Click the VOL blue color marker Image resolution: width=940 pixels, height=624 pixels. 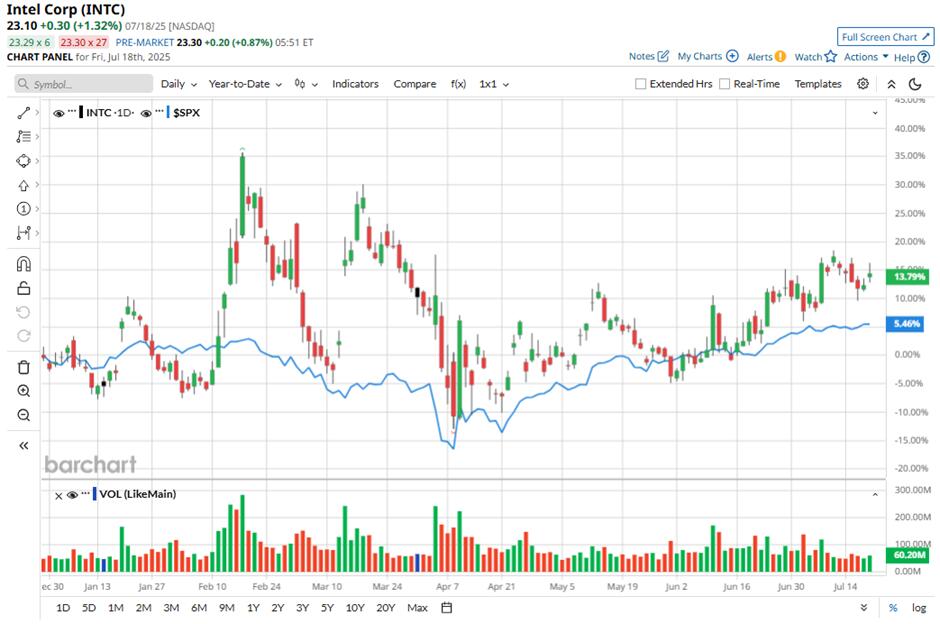[94, 495]
